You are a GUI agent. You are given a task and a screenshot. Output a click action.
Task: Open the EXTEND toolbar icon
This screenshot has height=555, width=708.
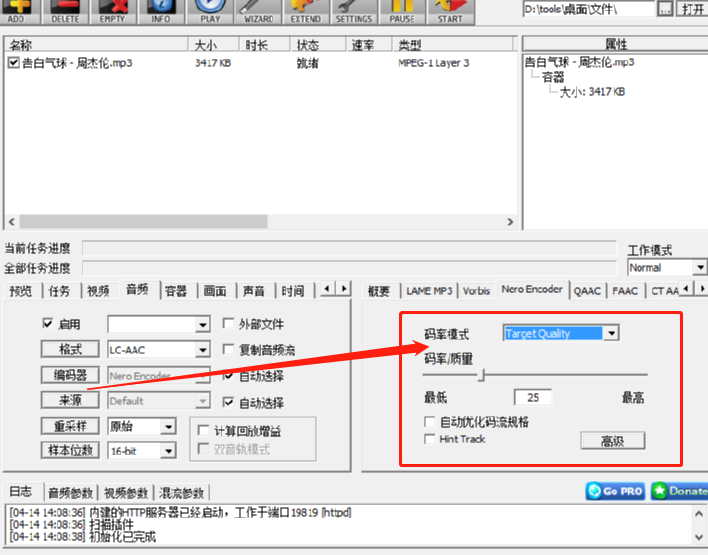click(x=306, y=11)
